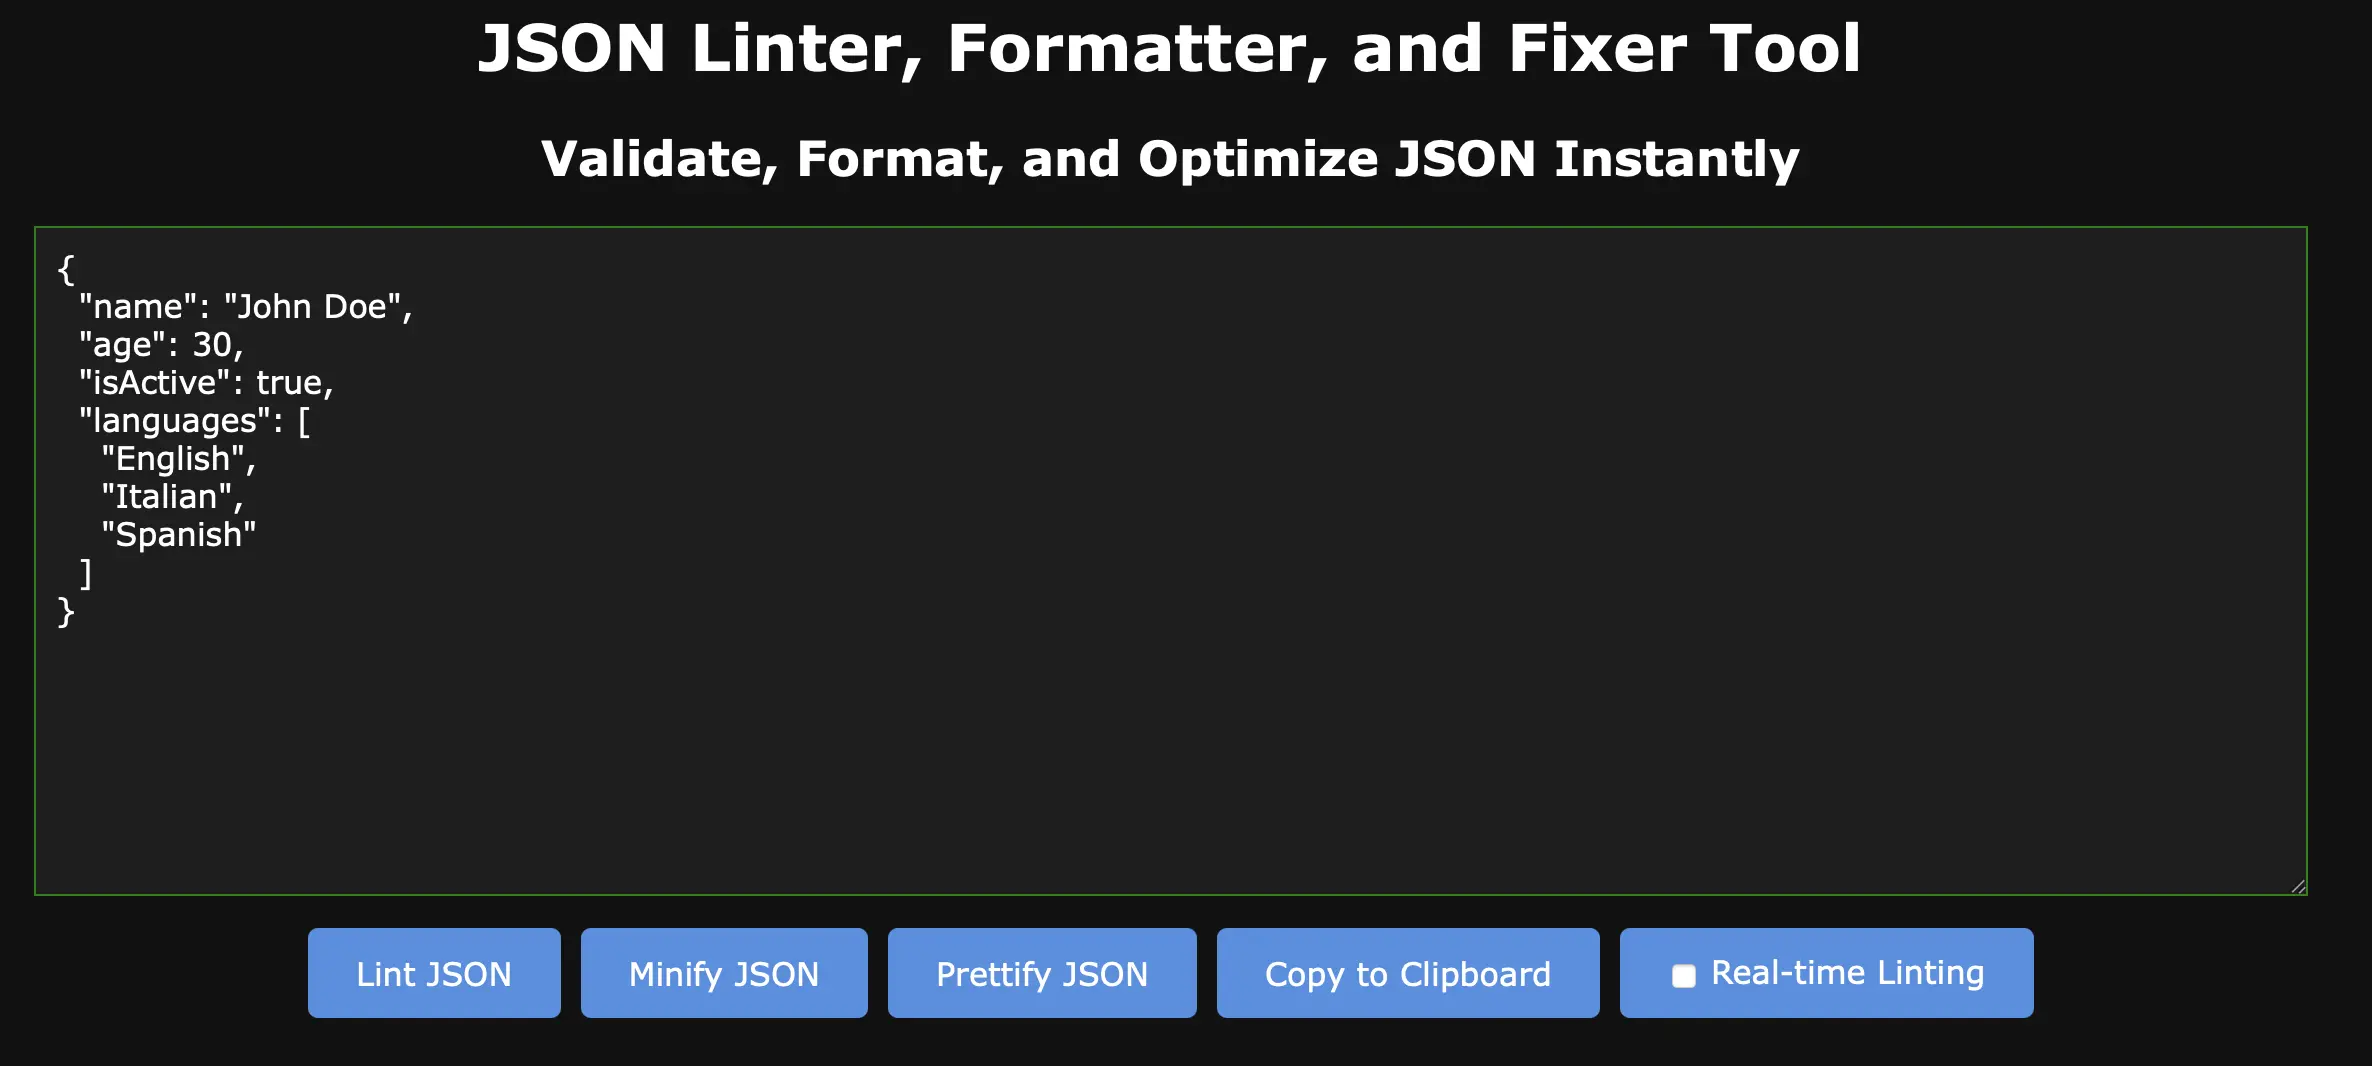This screenshot has height=1066, width=2372.
Task: Grab the textarea resize handle corner
Action: point(2298,886)
